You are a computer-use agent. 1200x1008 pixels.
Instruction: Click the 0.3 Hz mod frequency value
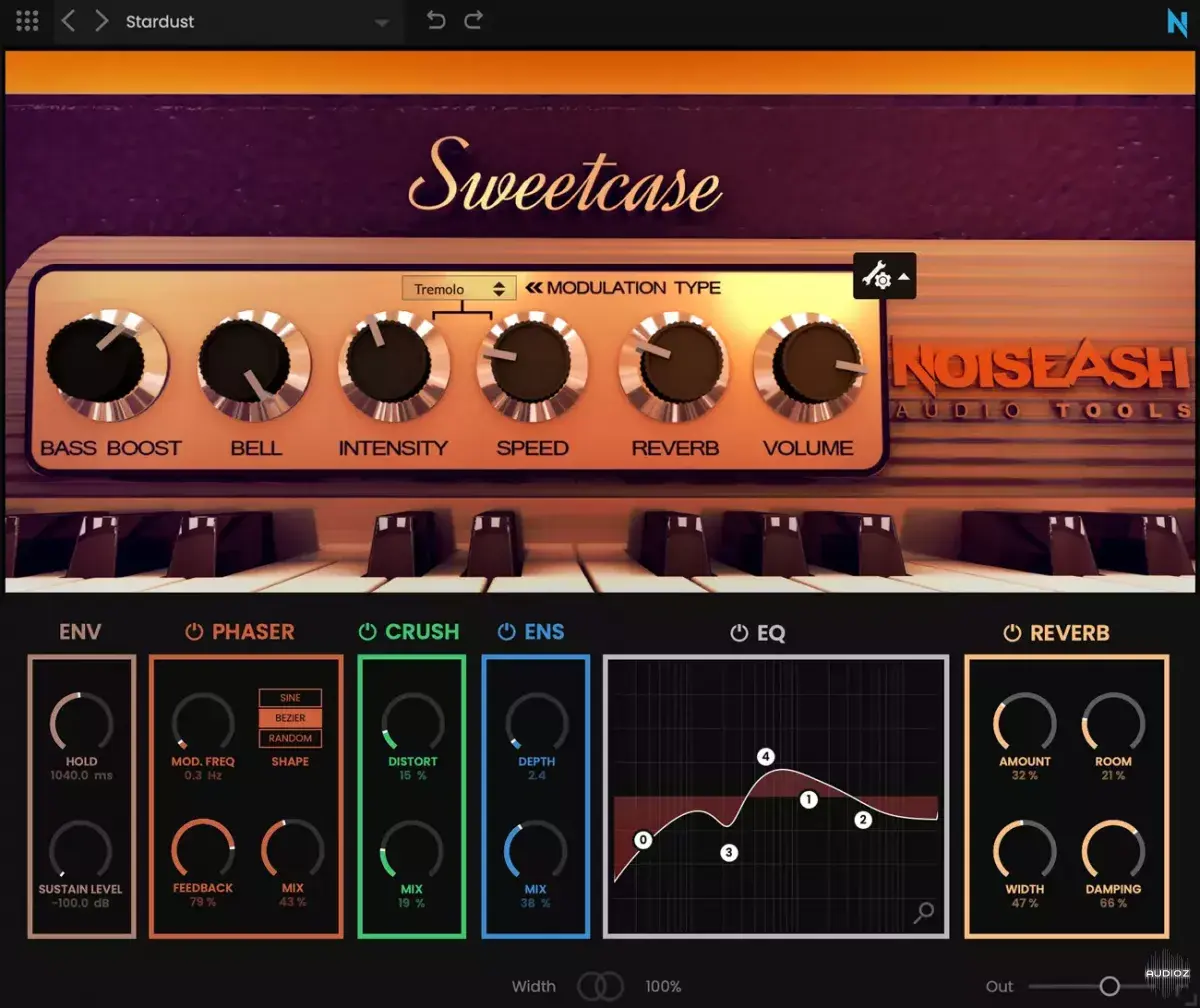pyautogui.click(x=203, y=775)
